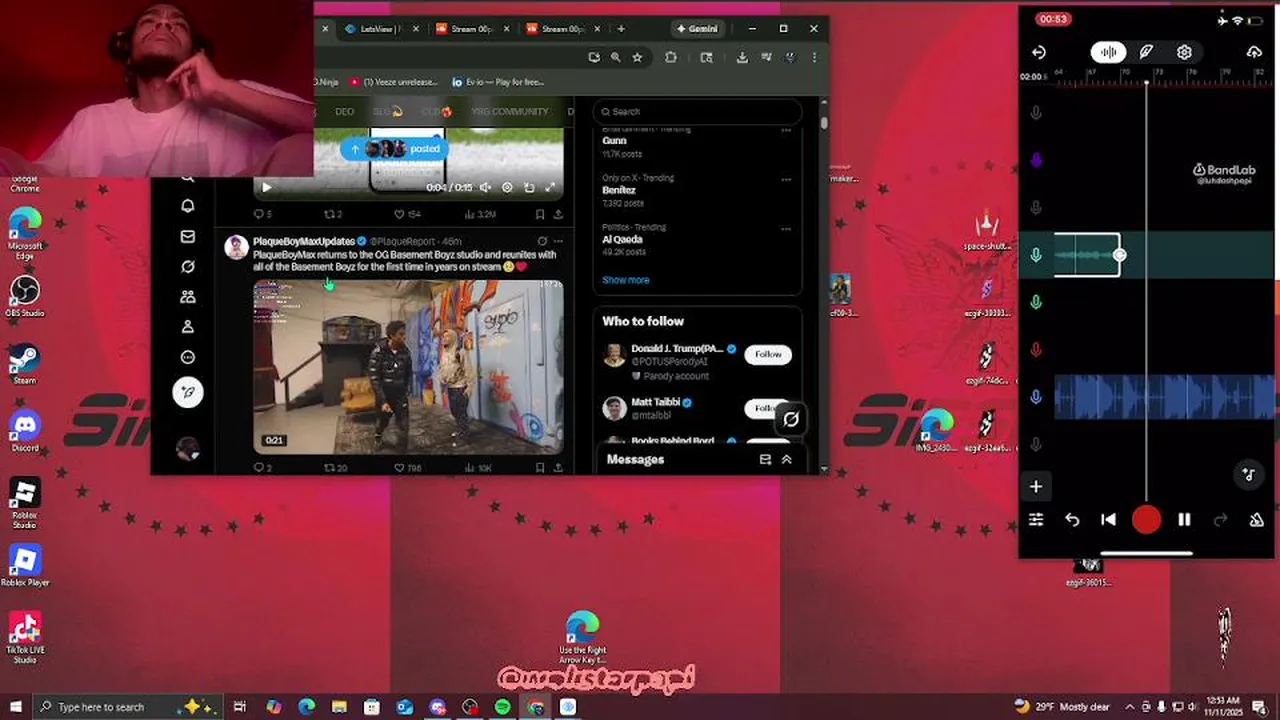Select YRG COMMUNITY timeline tab

pos(510,112)
